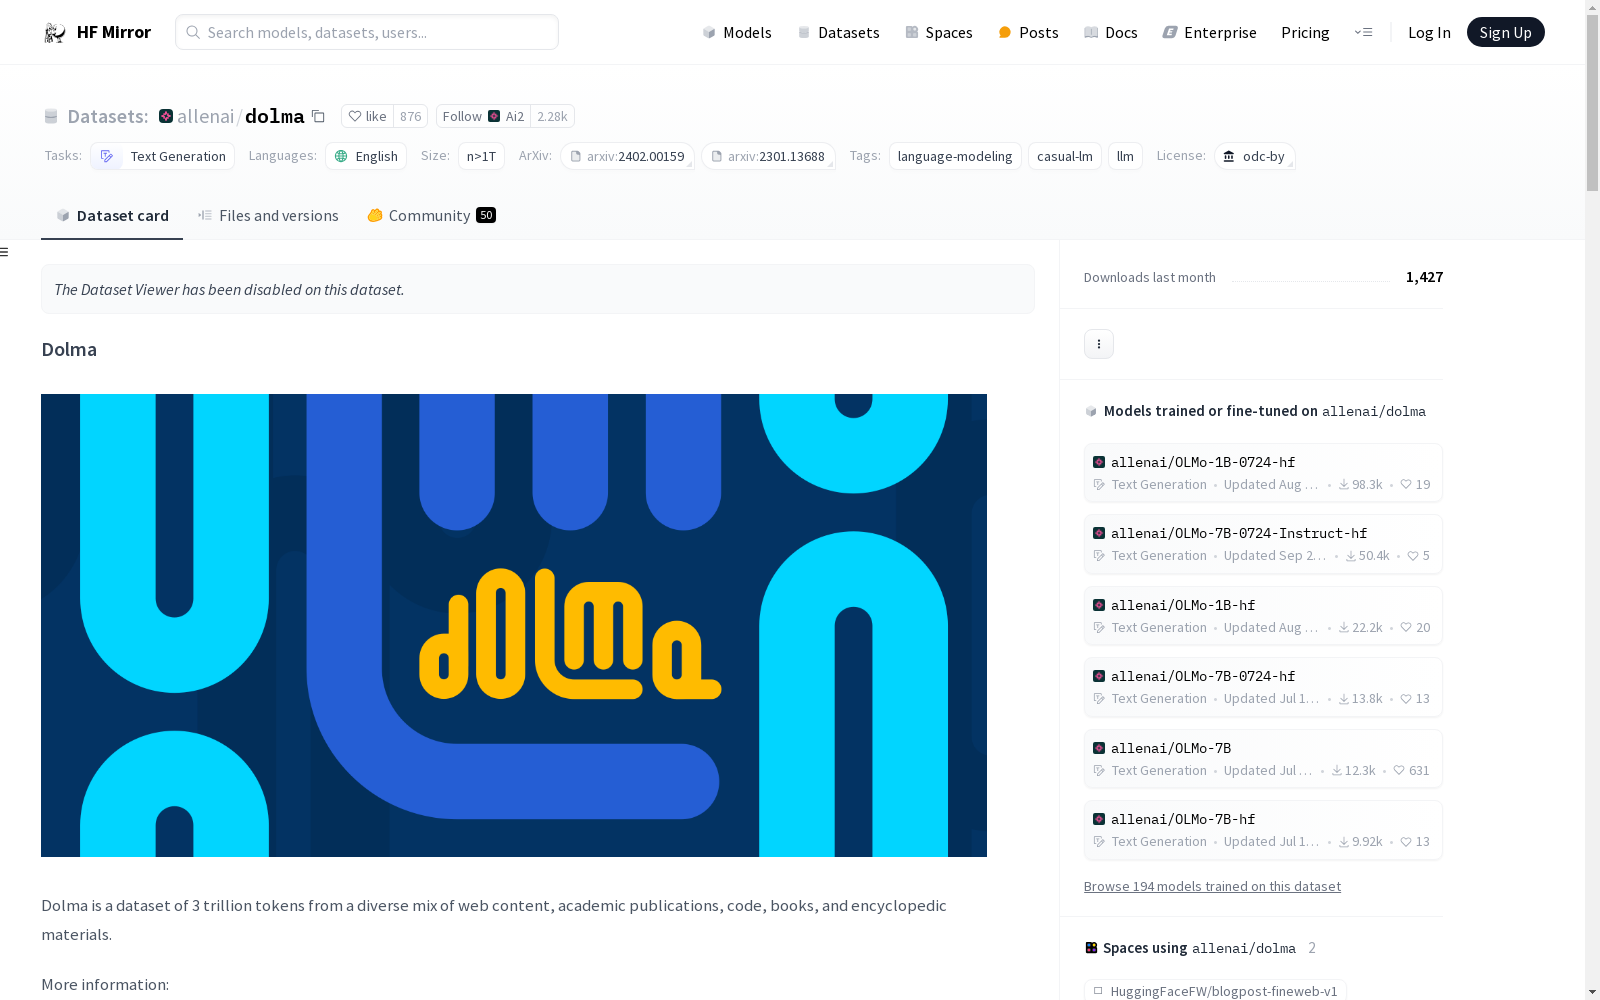Viewport: 1600px width, 1000px height.
Task: Open the odc-by license tag
Action: (x=1255, y=156)
